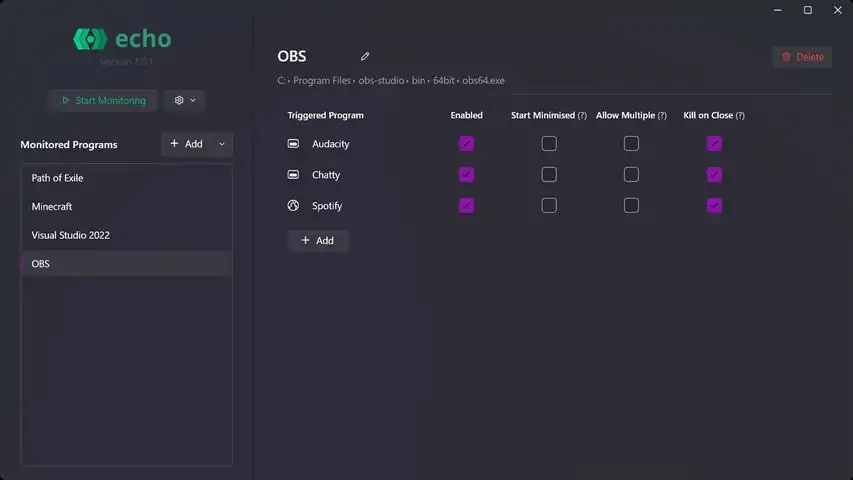Click the pencil icon to rename OBS
Image resolution: width=853 pixels, height=480 pixels.
coord(365,56)
